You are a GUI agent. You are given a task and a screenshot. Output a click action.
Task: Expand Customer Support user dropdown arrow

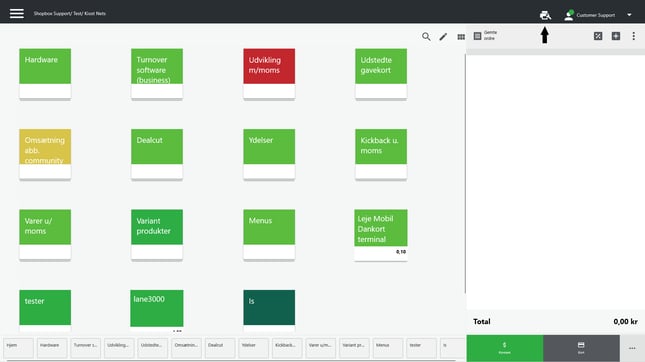click(x=629, y=15)
